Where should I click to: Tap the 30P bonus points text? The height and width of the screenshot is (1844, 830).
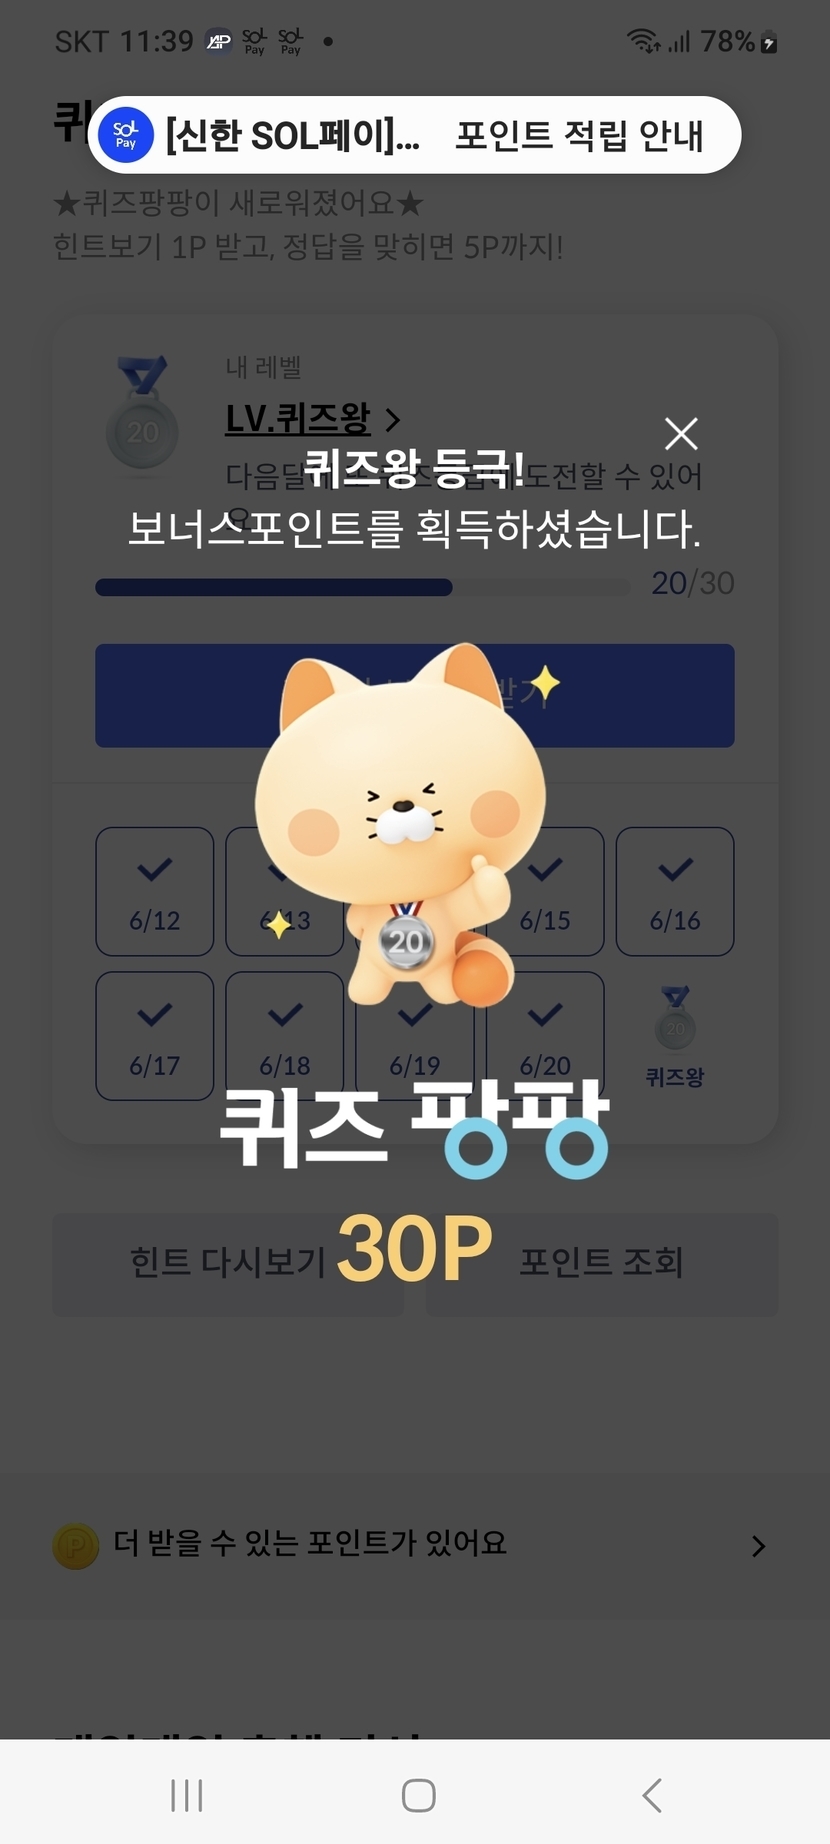[x=414, y=1248]
